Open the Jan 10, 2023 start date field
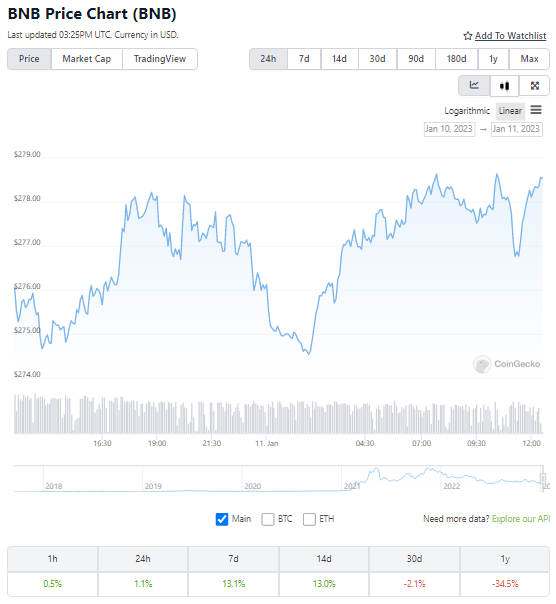This screenshot has height=604, width=556. tap(449, 129)
